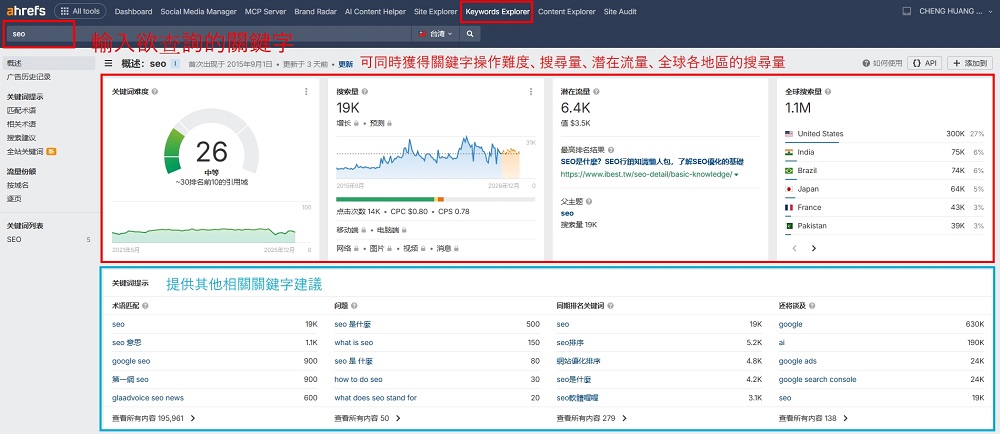The height and width of the screenshot is (434, 1000).
Task: Click help icon next to 最高排名结果
Action: [611, 150]
